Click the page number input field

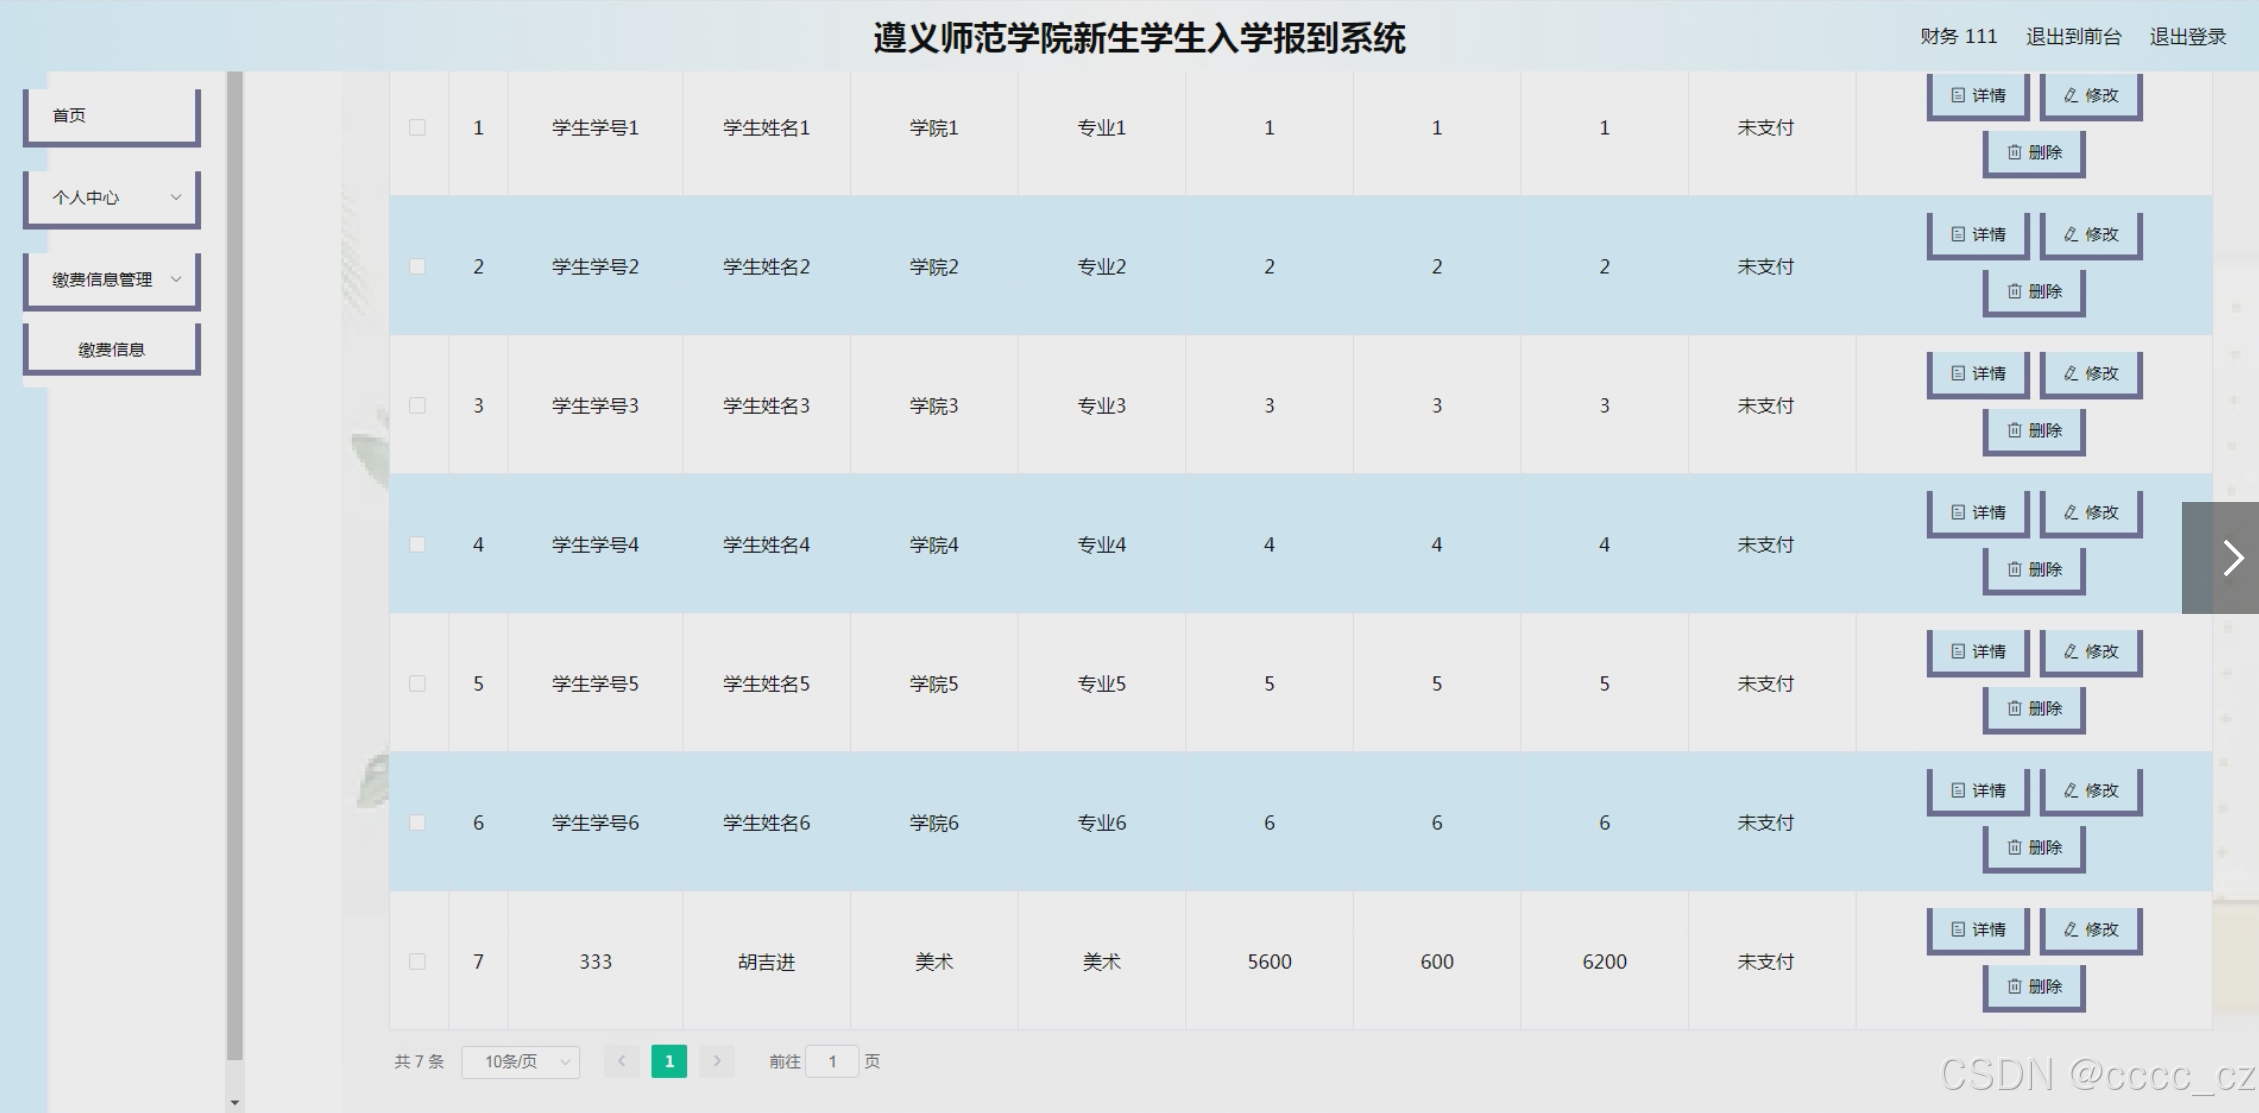click(x=831, y=1061)
